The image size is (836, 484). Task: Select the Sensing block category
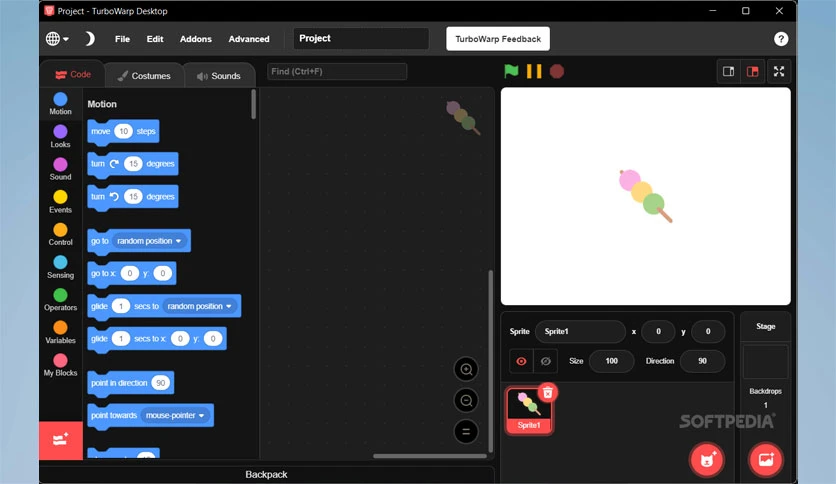tap(60, 267)
